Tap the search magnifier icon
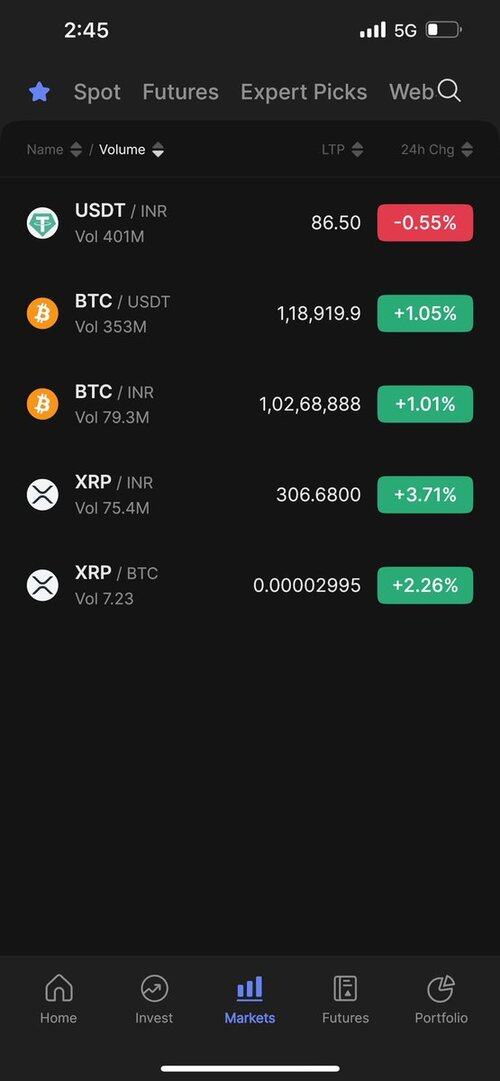The width and height of the screenshot is (500, 1081). [449, 90]
